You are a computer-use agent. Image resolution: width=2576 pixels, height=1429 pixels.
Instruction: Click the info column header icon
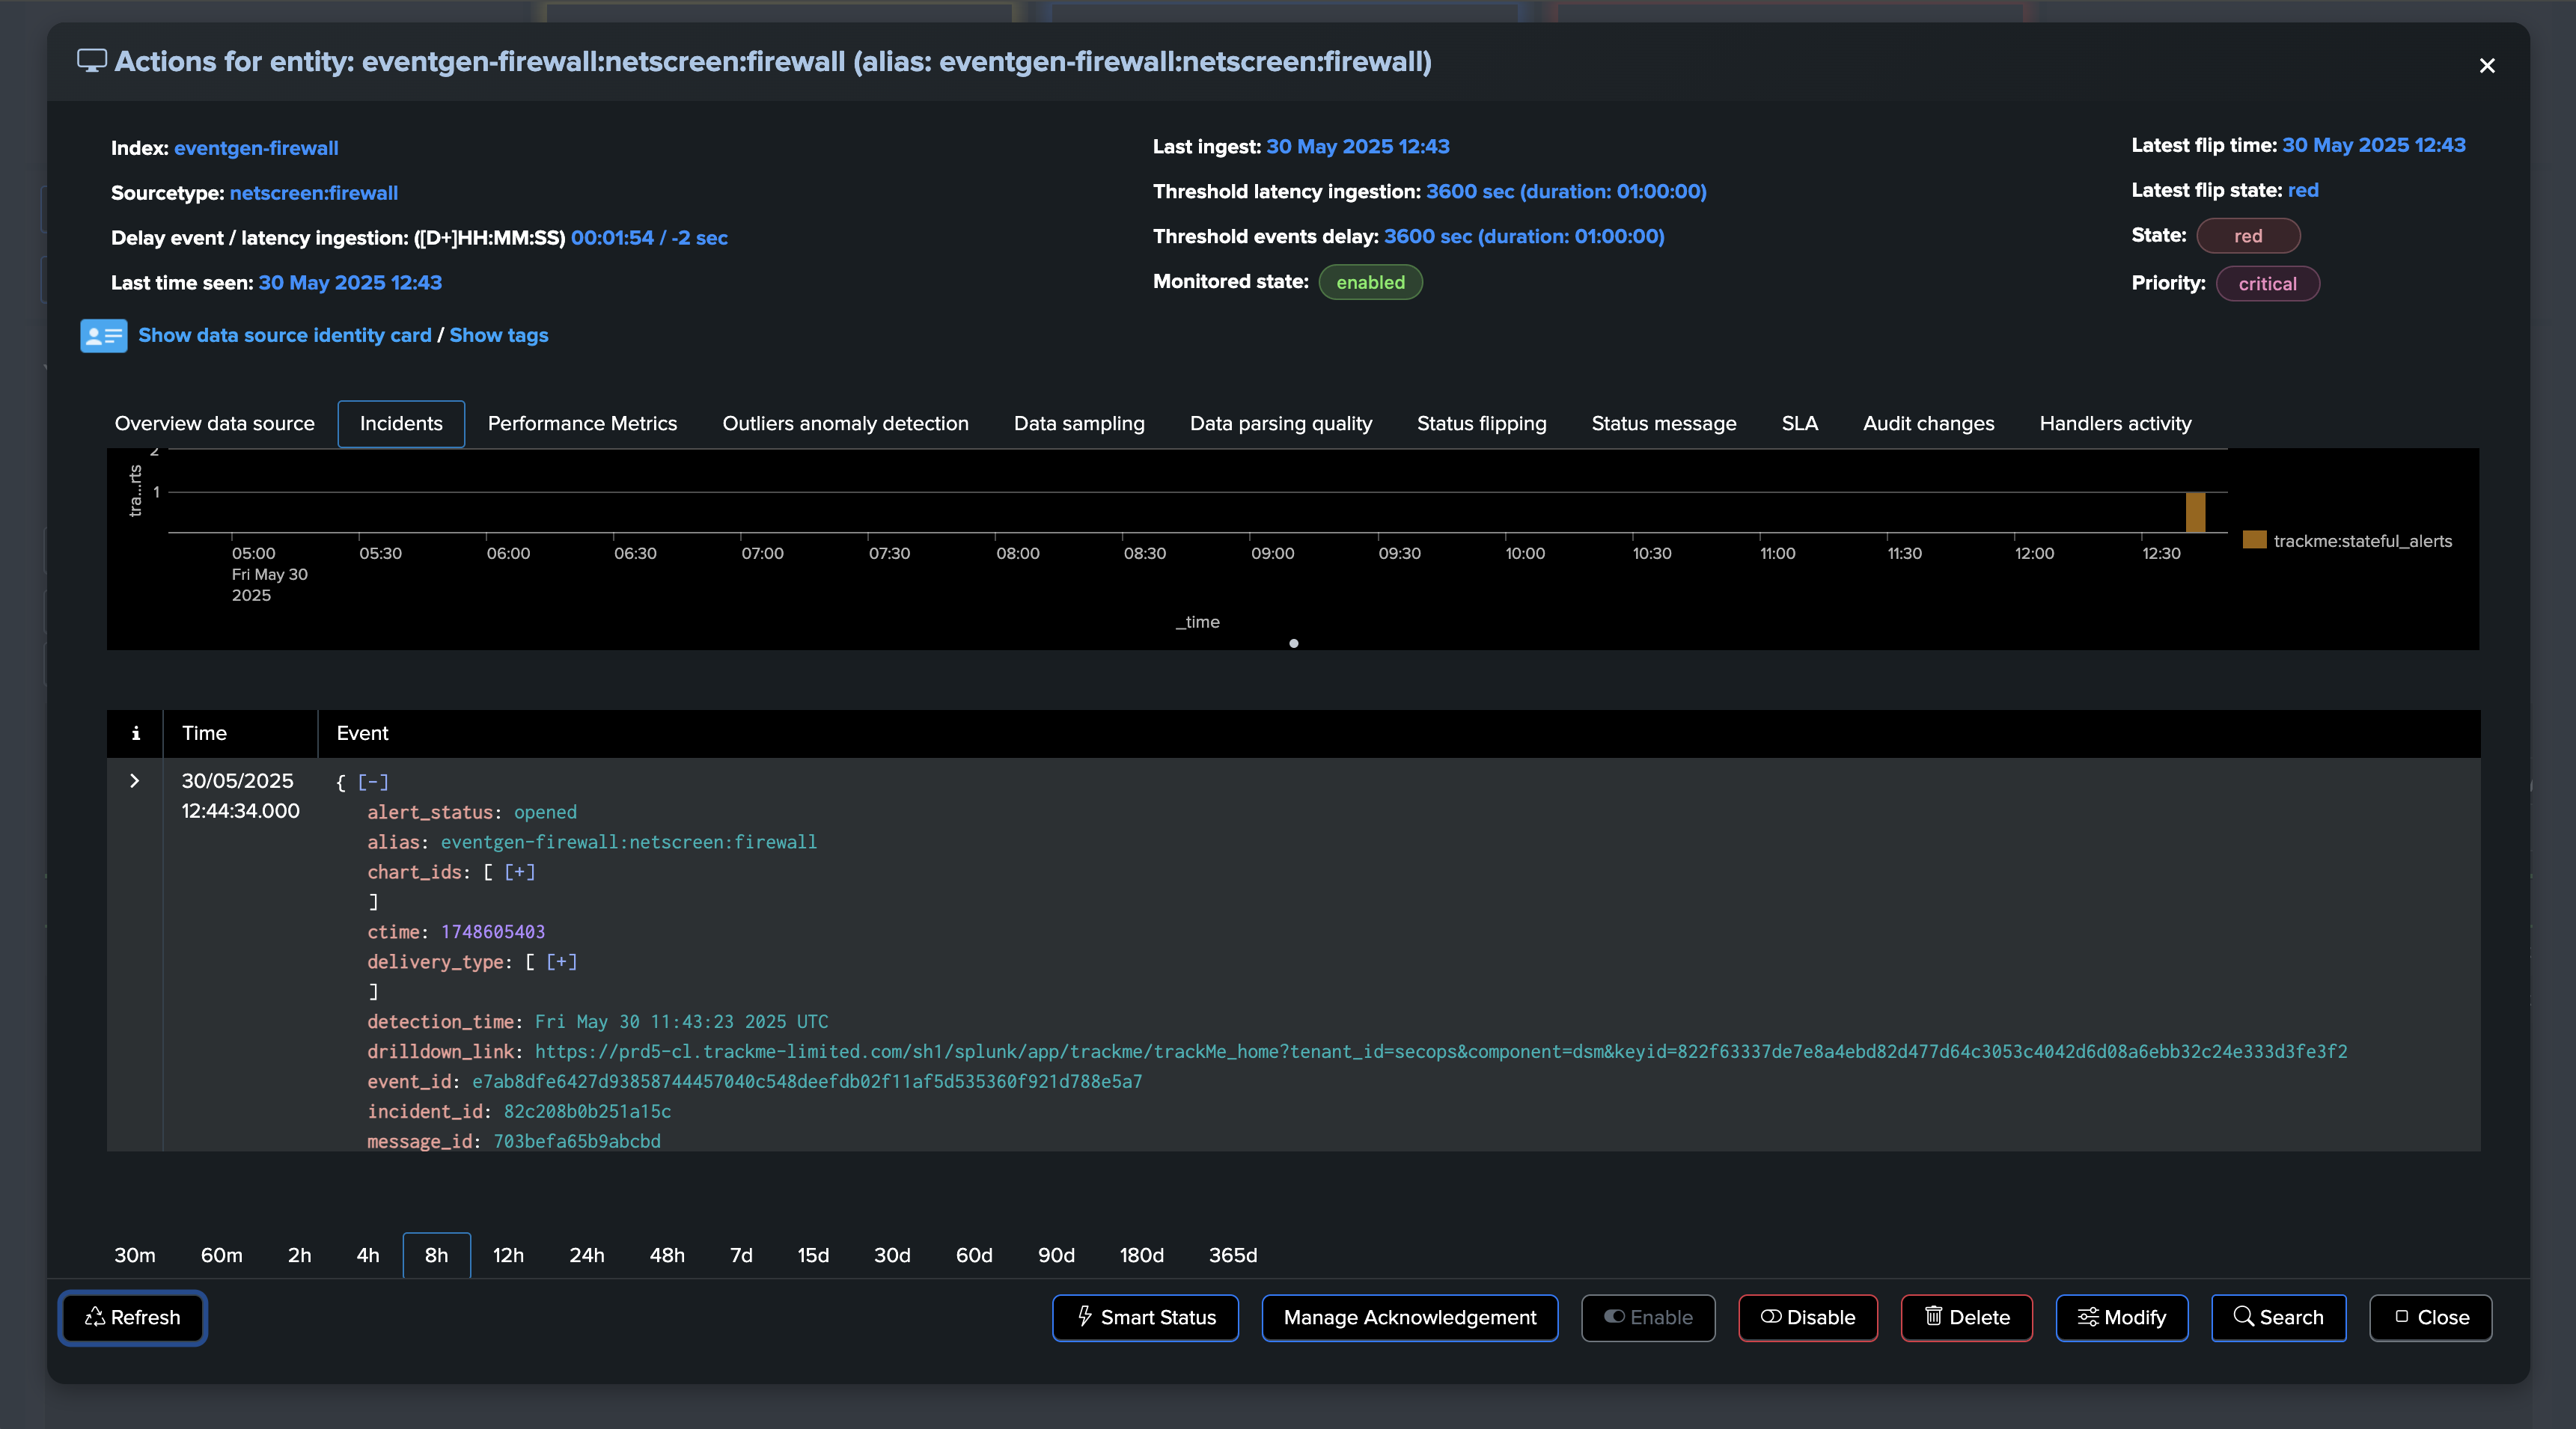(135, 733)
